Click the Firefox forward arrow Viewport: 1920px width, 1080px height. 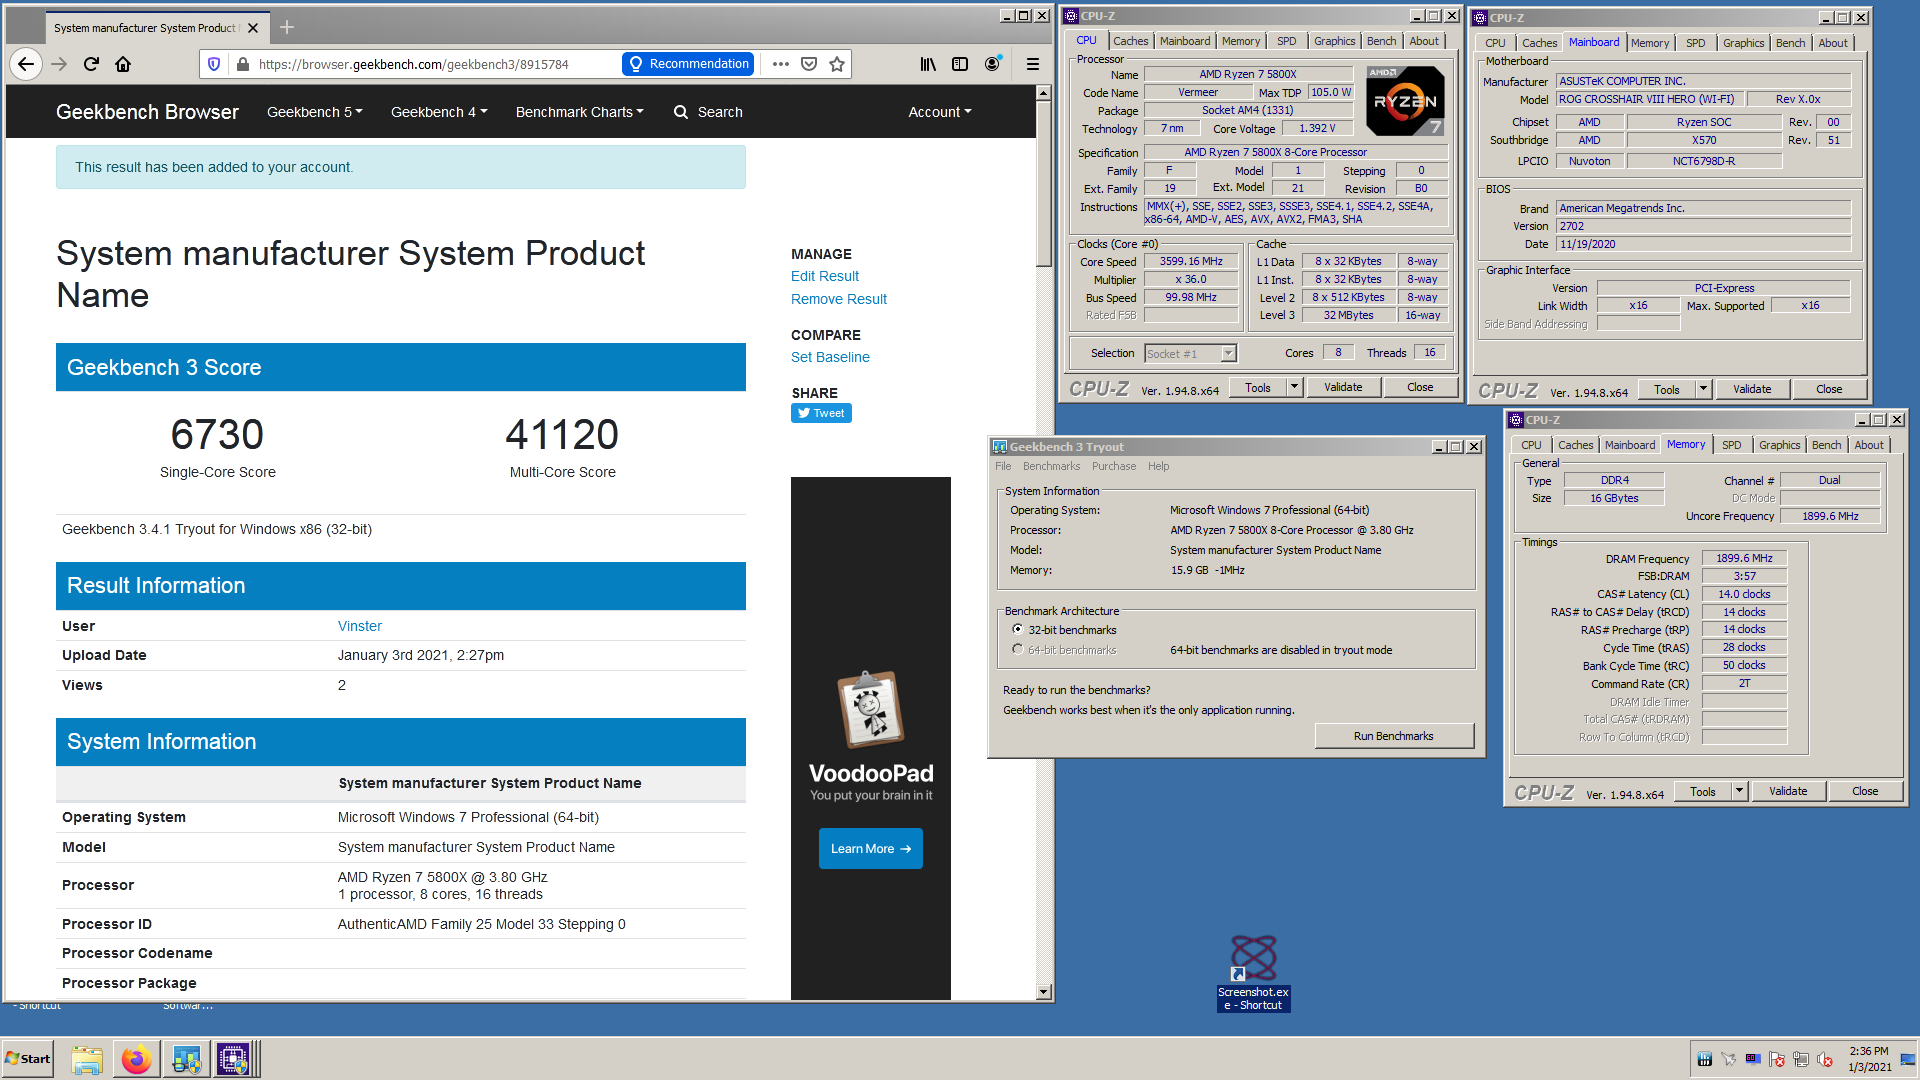coord(59,64)
